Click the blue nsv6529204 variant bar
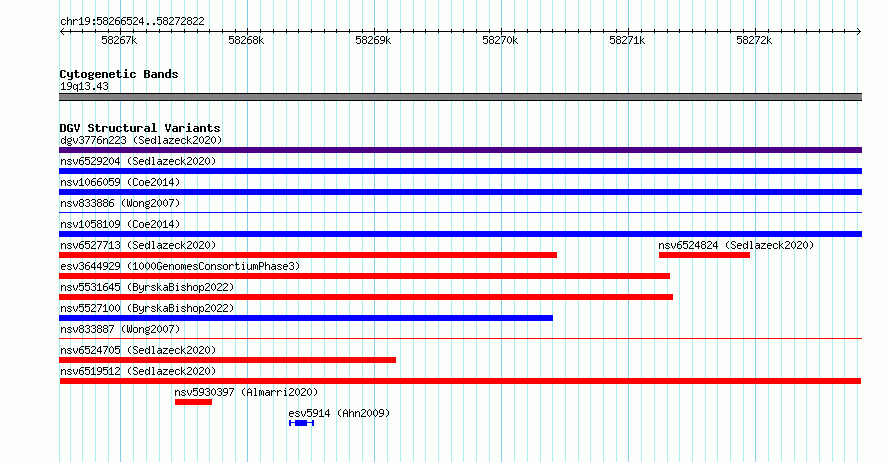 460,171
